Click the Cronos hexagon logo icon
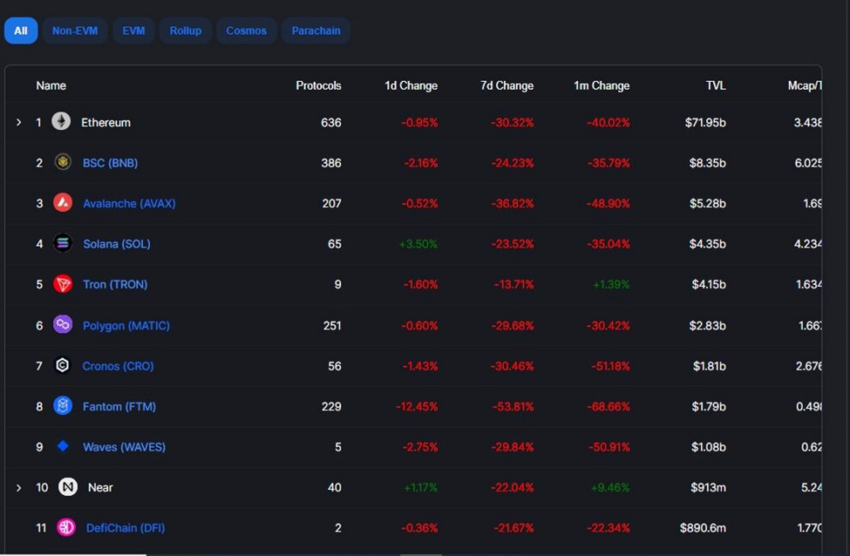The height and width of the screenshot is (556, 850). (63, 365)
